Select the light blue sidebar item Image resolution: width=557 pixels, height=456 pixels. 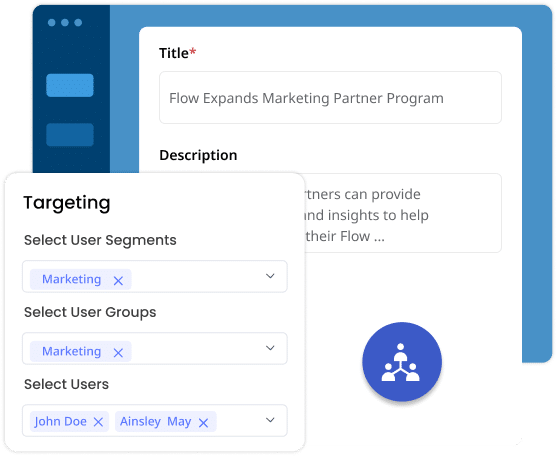click(x=70, y=85)
